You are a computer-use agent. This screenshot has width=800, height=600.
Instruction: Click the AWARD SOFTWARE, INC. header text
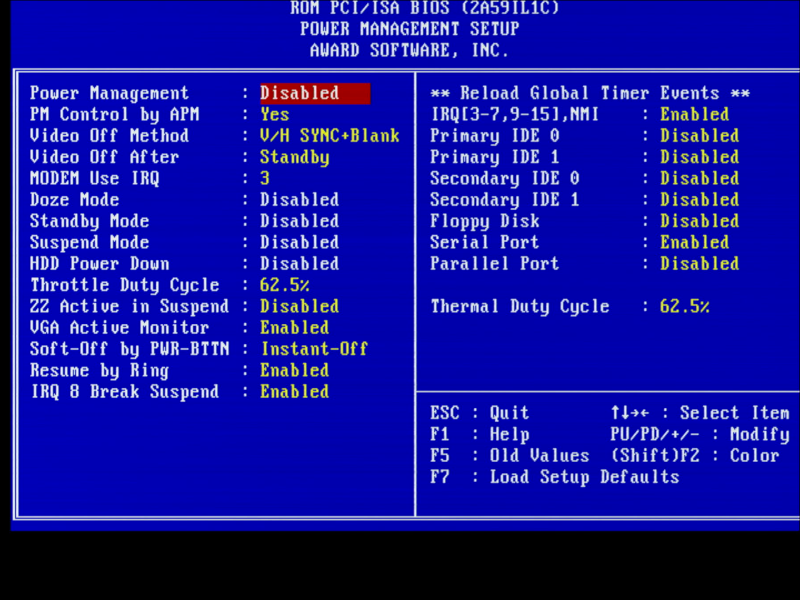tap(410, 51)
